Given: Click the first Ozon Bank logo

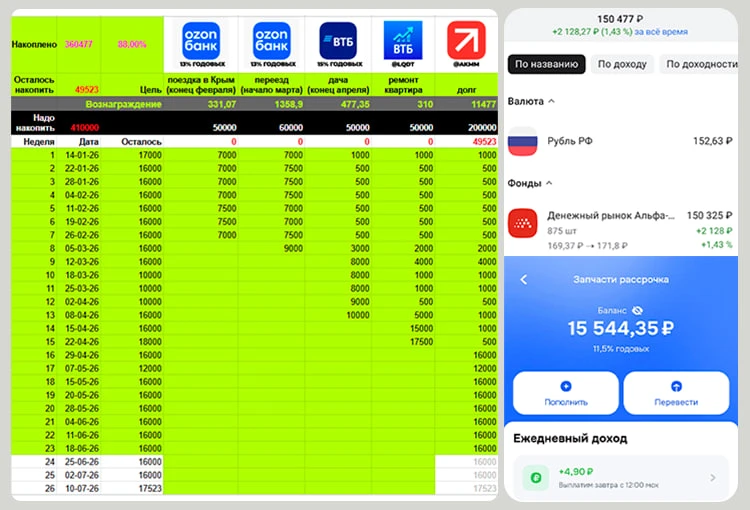Looking at the screenshot, I should pyautogui.click(x=201, y=41).
